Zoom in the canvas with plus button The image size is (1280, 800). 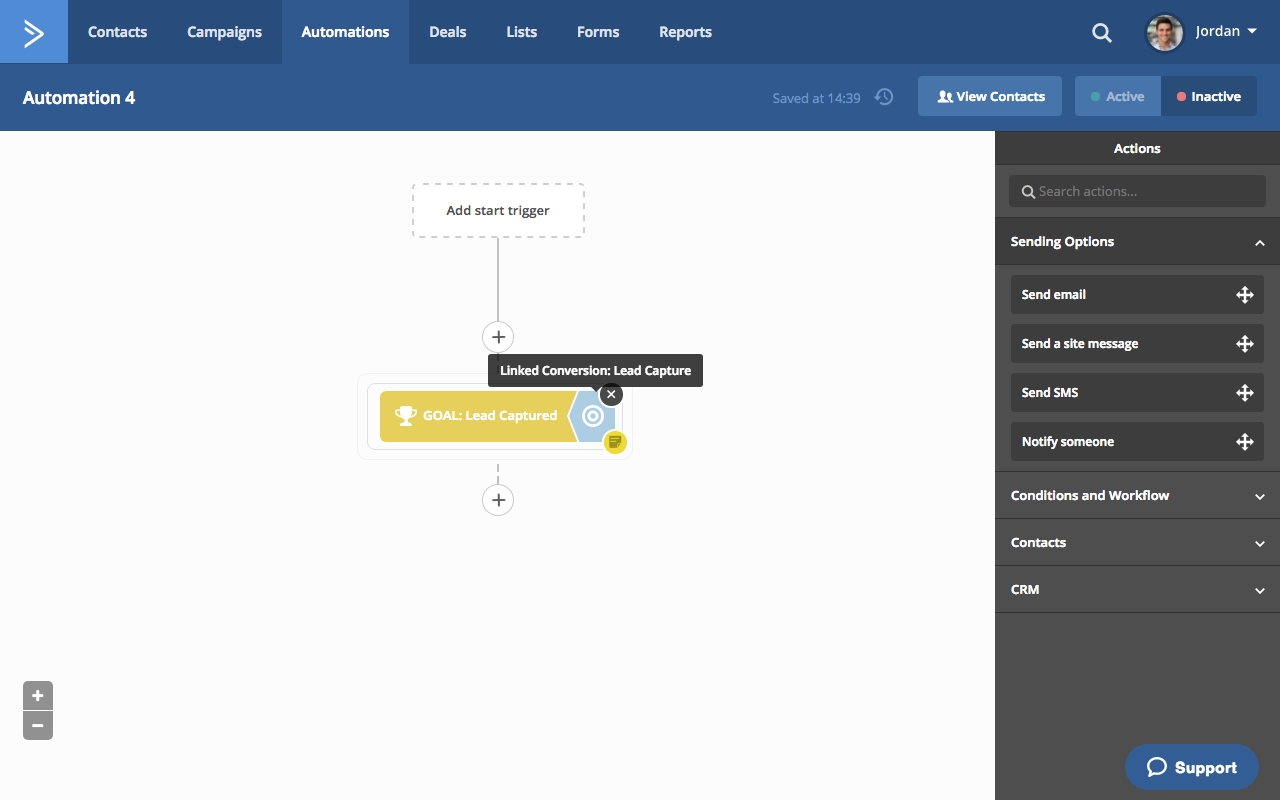point(38,696)
